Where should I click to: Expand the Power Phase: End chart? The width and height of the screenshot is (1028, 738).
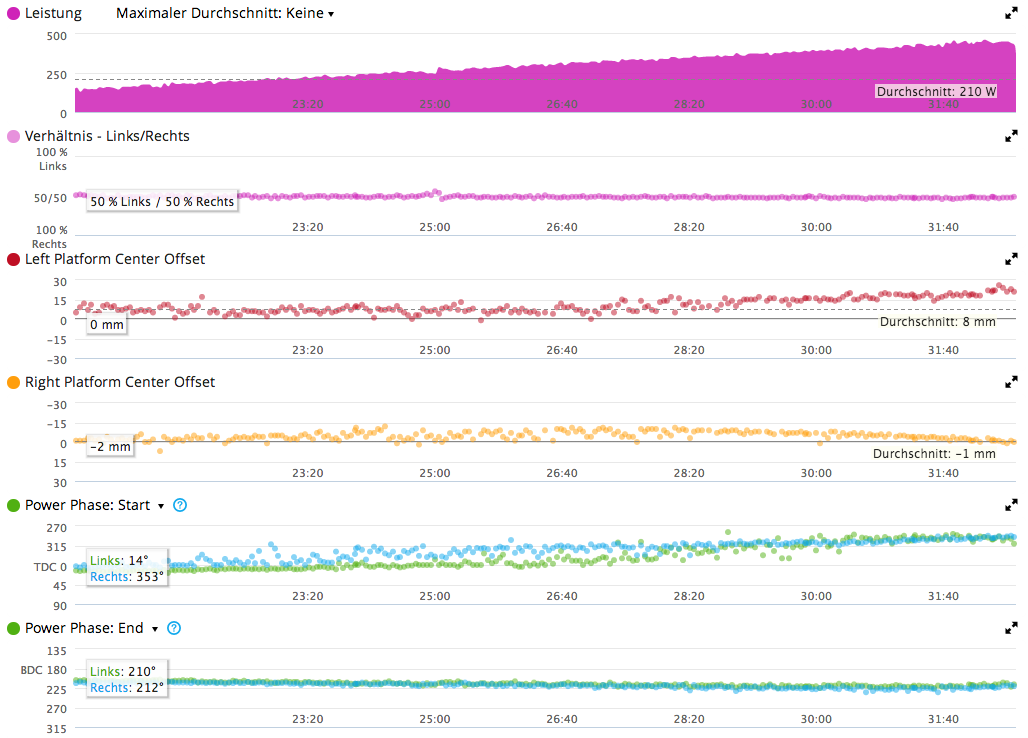(1011, 628)
